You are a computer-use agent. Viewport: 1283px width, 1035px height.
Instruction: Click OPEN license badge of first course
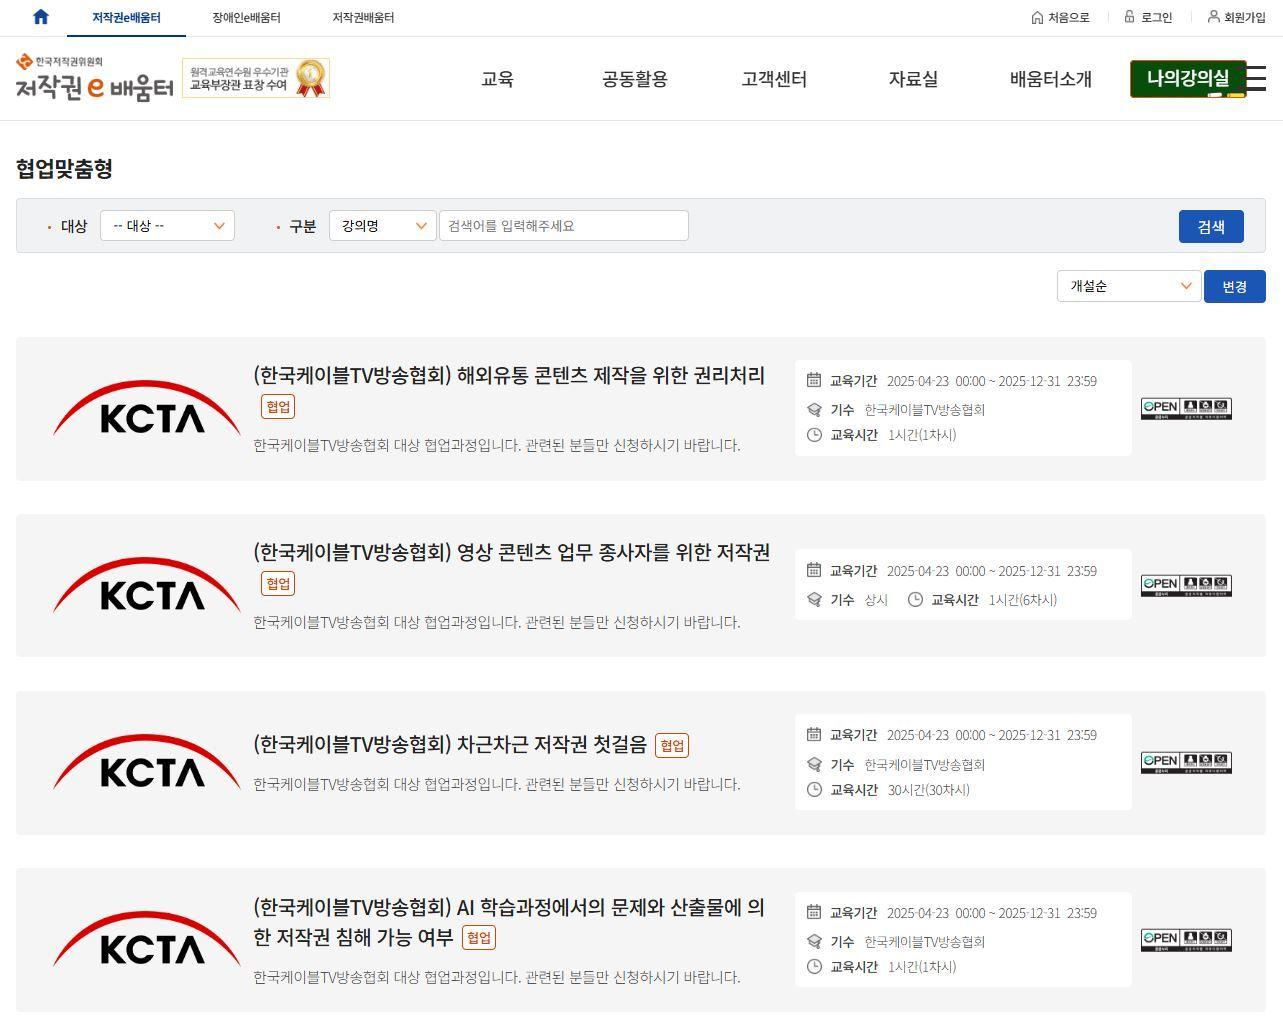[1186, 408]
